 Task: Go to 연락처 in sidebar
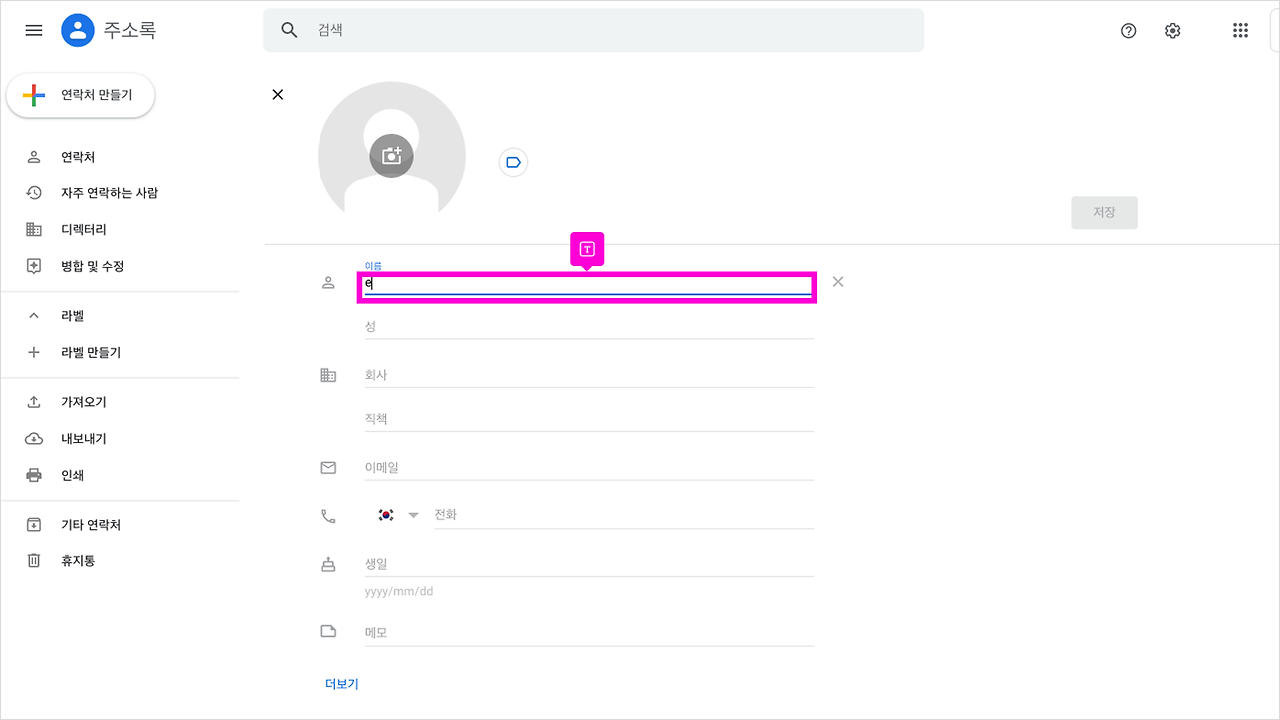tap(78, 157)
